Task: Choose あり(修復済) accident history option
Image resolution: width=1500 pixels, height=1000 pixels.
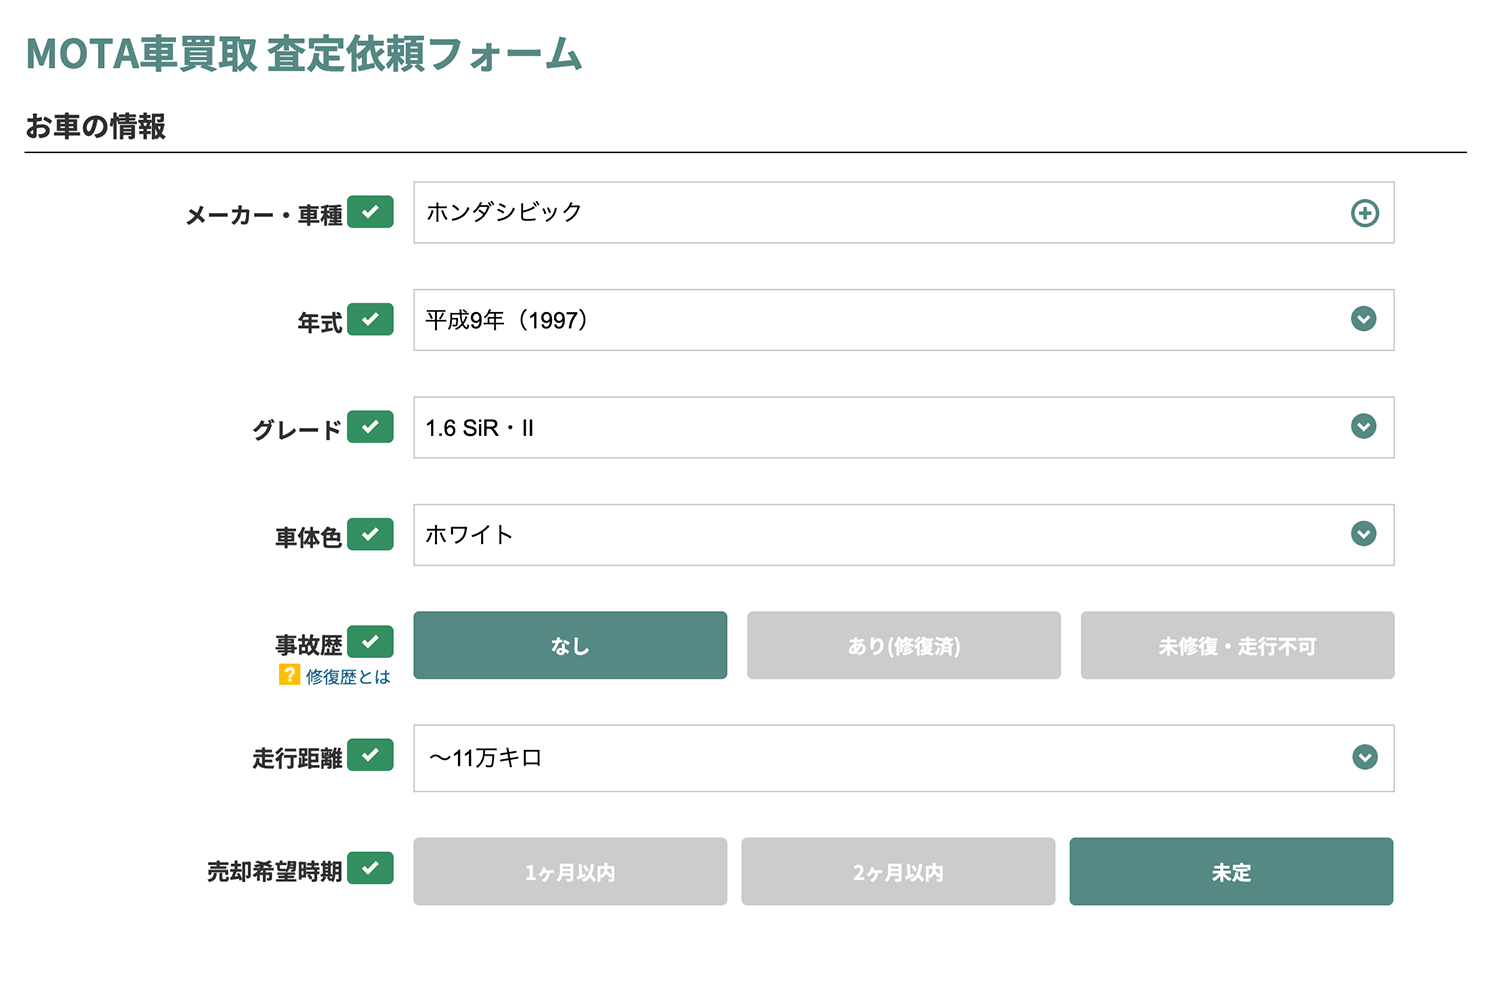Action: pos(904,645)
